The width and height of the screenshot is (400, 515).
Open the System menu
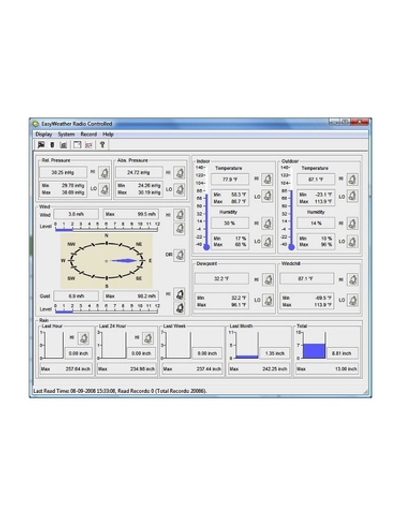66,134
